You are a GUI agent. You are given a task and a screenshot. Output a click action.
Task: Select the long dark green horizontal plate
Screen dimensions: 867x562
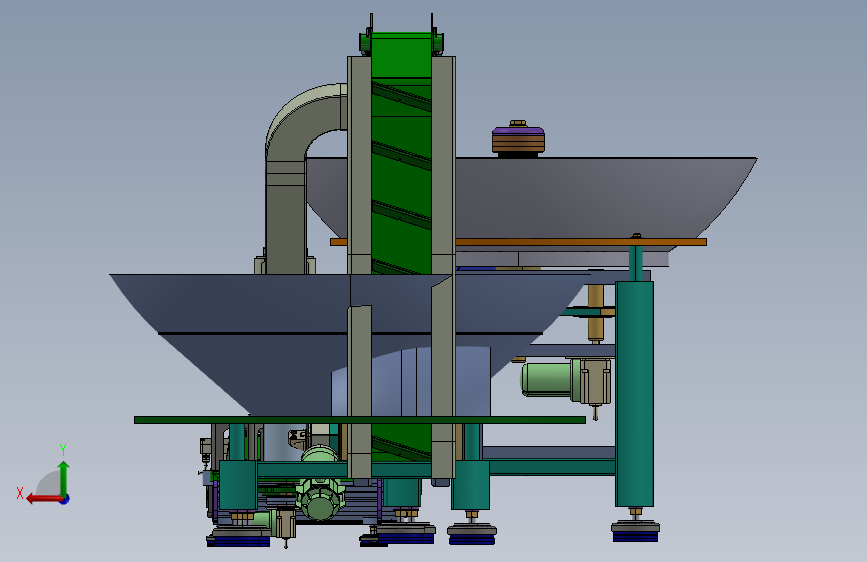click(359, 420)
